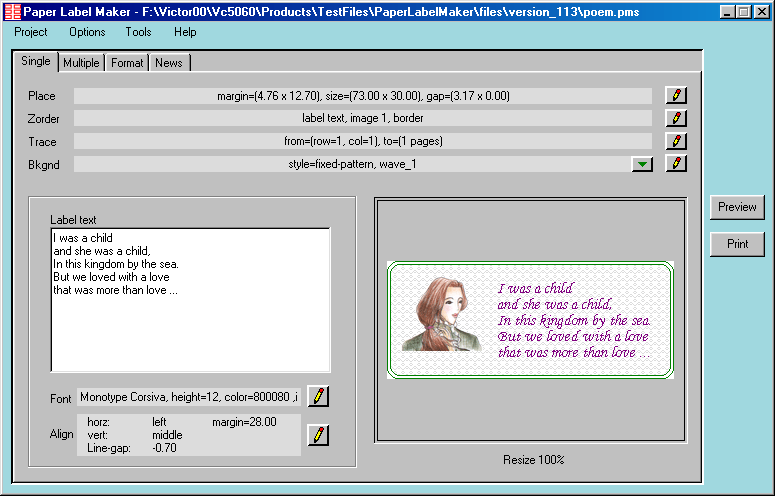The width and height of the screenshot is (775, 496).
Task: Open the Tools menu
Action: tap(139, 32)
